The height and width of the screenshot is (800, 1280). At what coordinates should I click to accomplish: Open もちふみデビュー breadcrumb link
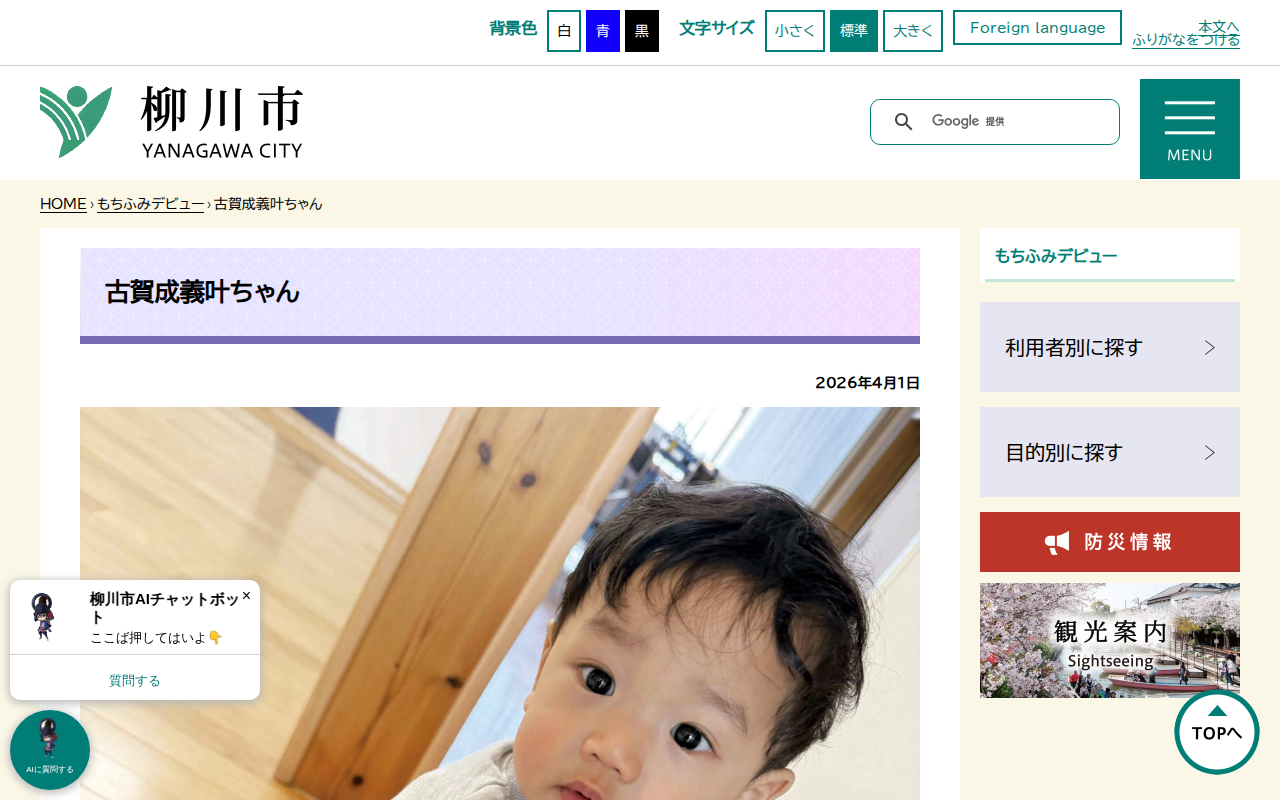pos(151,204)
